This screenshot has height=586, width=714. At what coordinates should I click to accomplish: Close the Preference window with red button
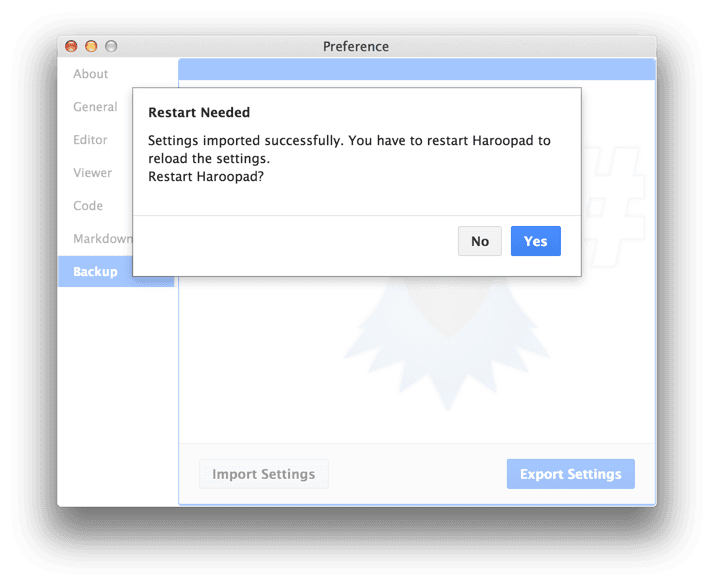(71, 46)
